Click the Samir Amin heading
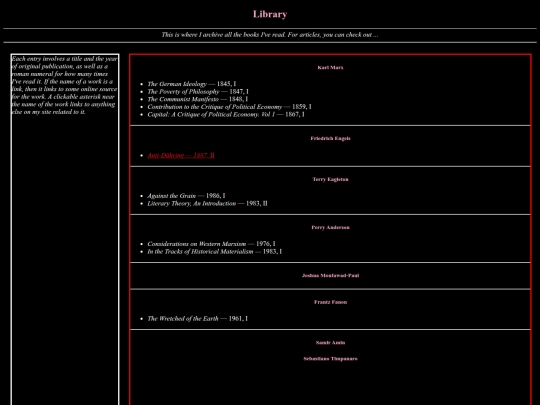 click(330, 343)
